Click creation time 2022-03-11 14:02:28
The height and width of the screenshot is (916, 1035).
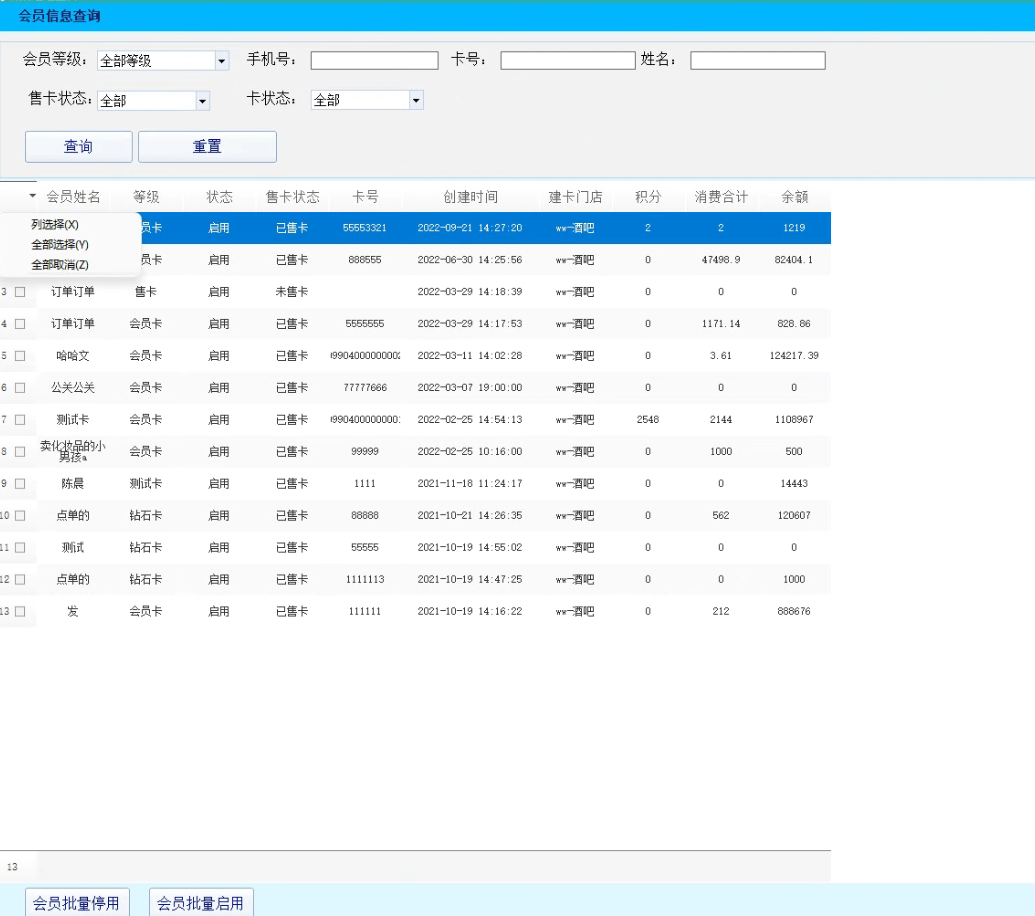pos(469,356)
